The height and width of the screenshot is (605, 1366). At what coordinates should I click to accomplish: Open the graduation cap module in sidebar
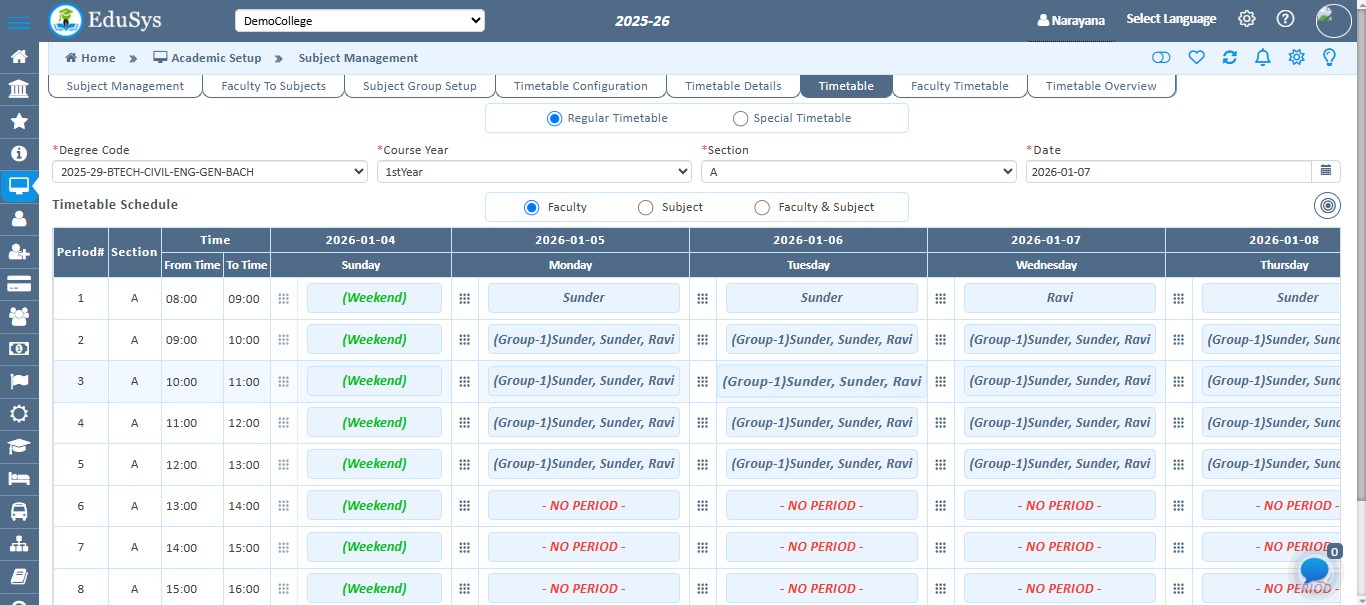(20, 447)
